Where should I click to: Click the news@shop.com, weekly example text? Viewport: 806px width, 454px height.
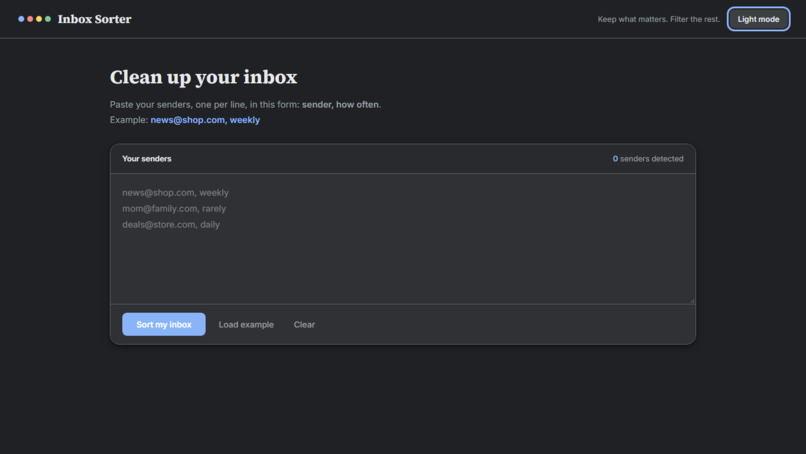pos(205,120)
